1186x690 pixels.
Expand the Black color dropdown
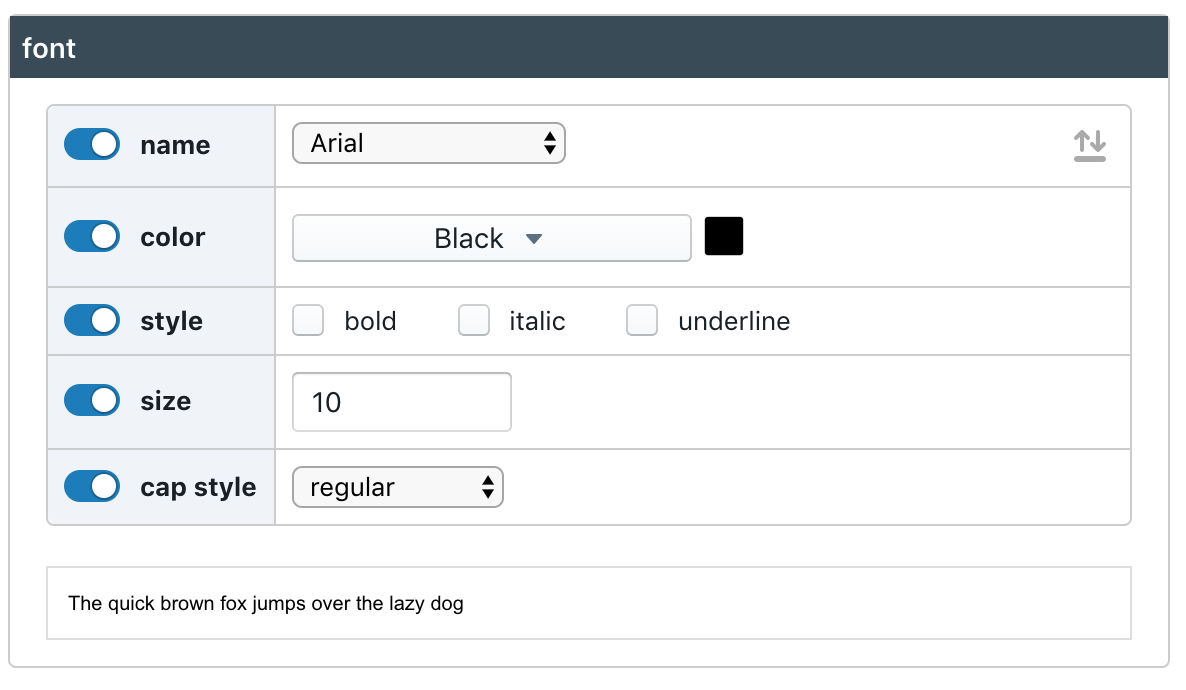click(492, 238)
